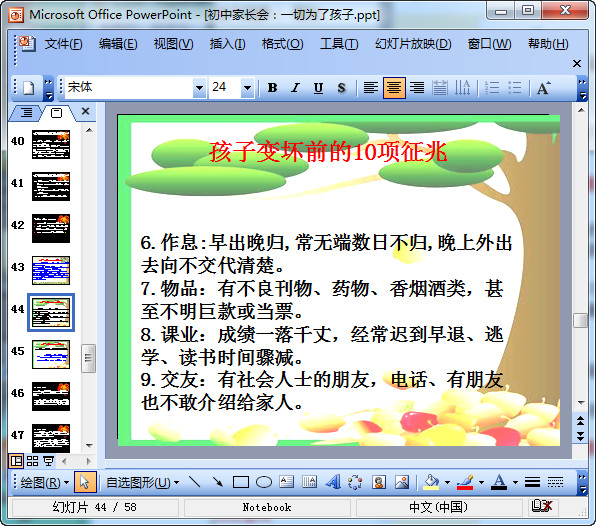596x526 pixels.
Task: Open the 帮助(H) menu
Action: (548, 44)
